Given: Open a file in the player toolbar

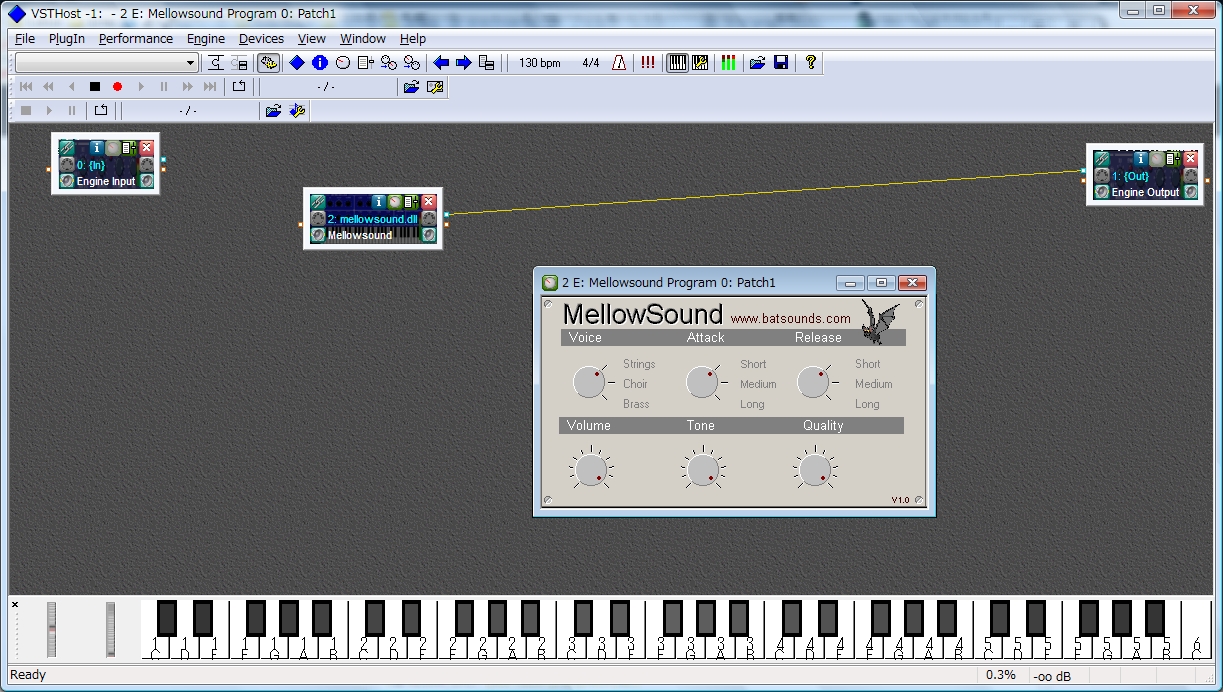Looking at the screenshot, I should click(411, 87).
